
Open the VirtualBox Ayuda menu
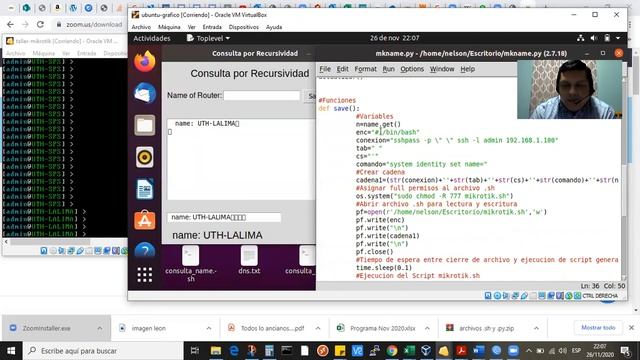(274, 27)
